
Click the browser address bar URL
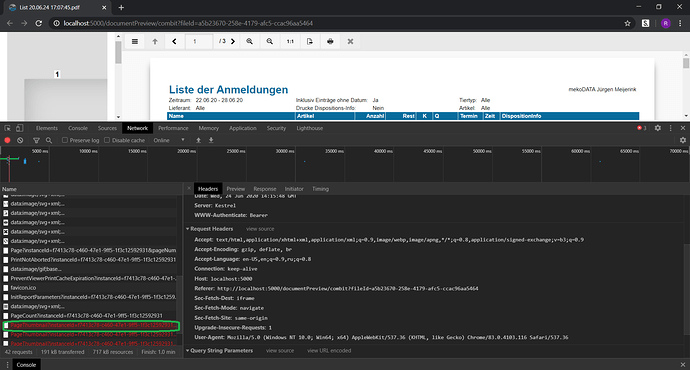click(188, 23)
